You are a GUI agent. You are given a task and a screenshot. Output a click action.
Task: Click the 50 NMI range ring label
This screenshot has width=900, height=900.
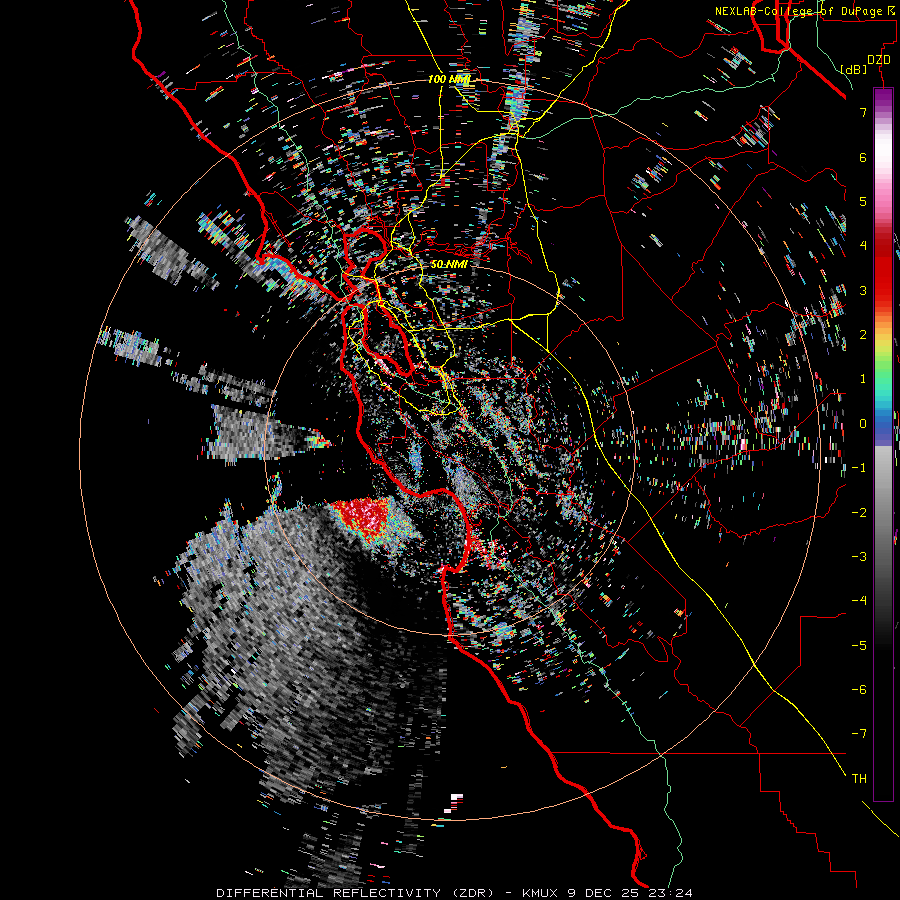(449, 264)
